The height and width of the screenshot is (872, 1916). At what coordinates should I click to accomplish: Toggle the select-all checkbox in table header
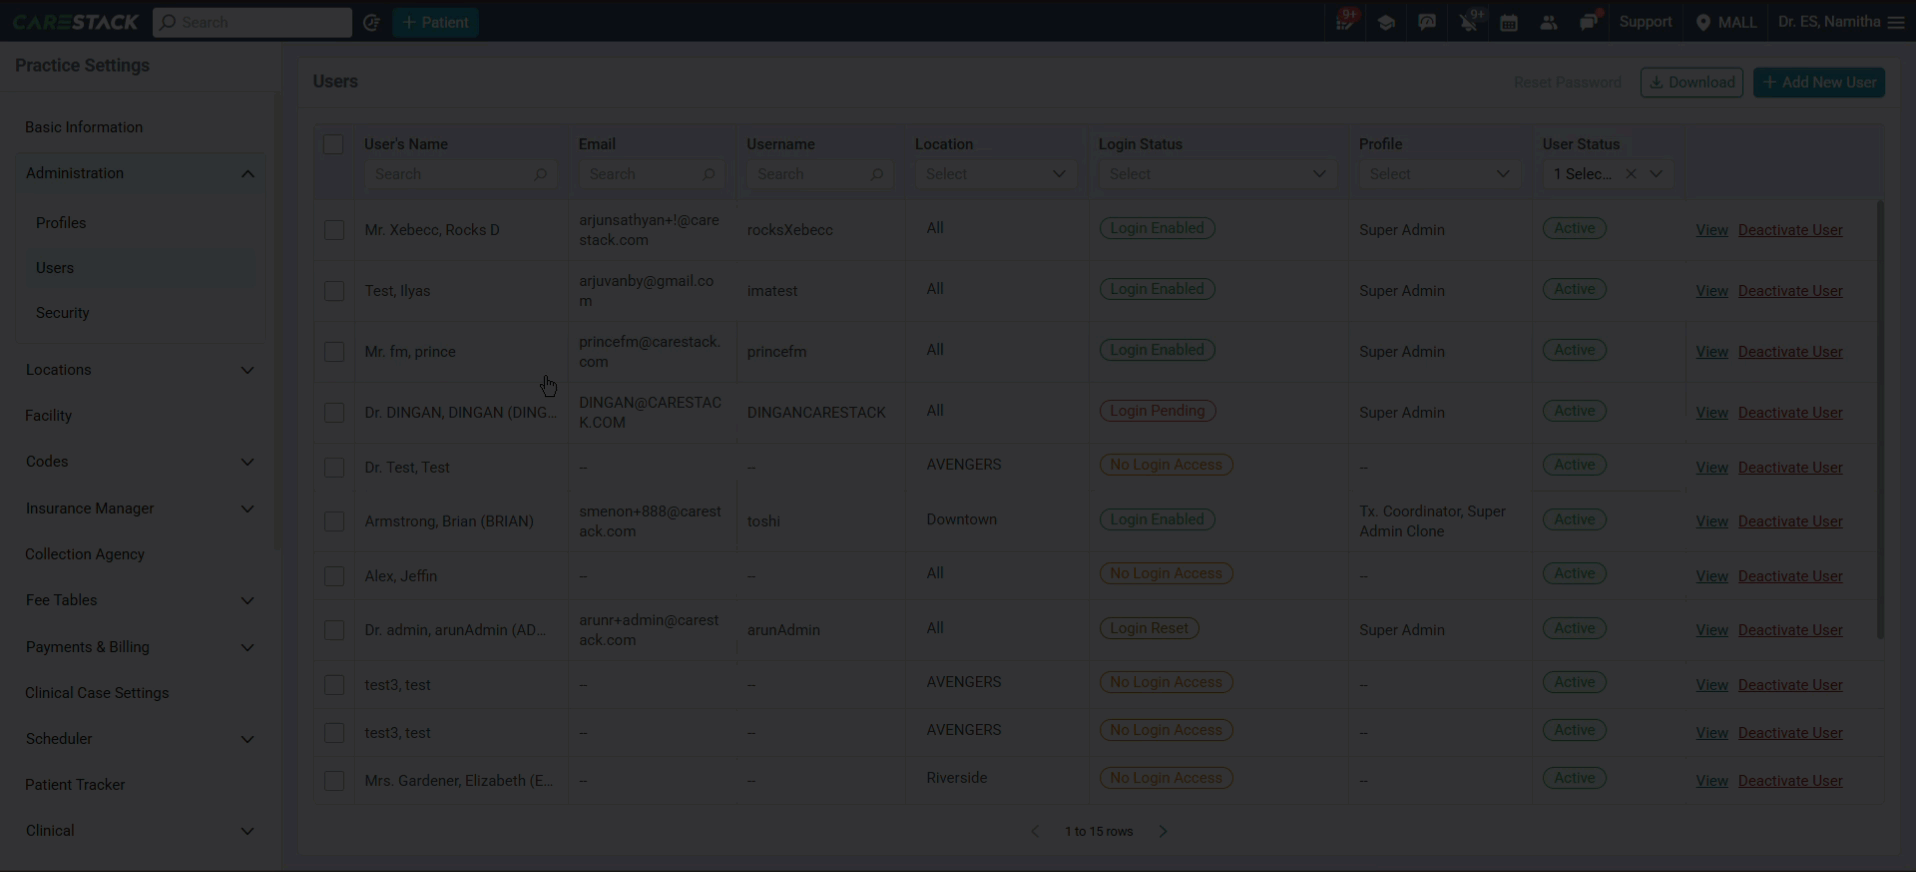point(334,144)
